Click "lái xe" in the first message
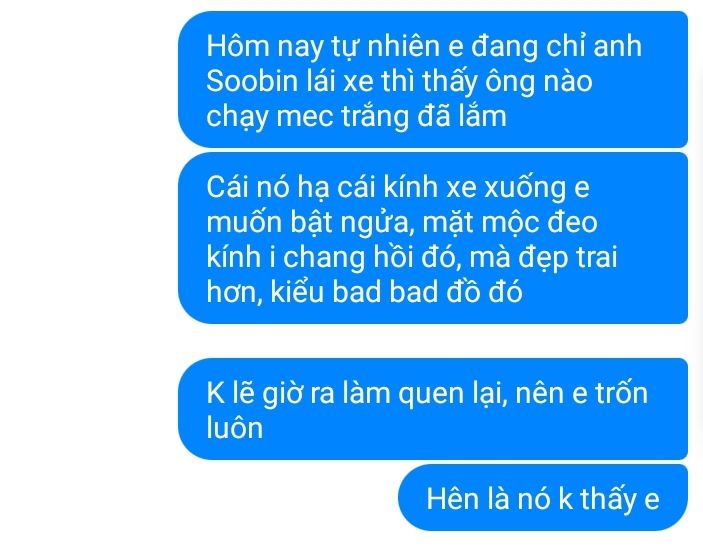The image size is (703, 556). 339,82
